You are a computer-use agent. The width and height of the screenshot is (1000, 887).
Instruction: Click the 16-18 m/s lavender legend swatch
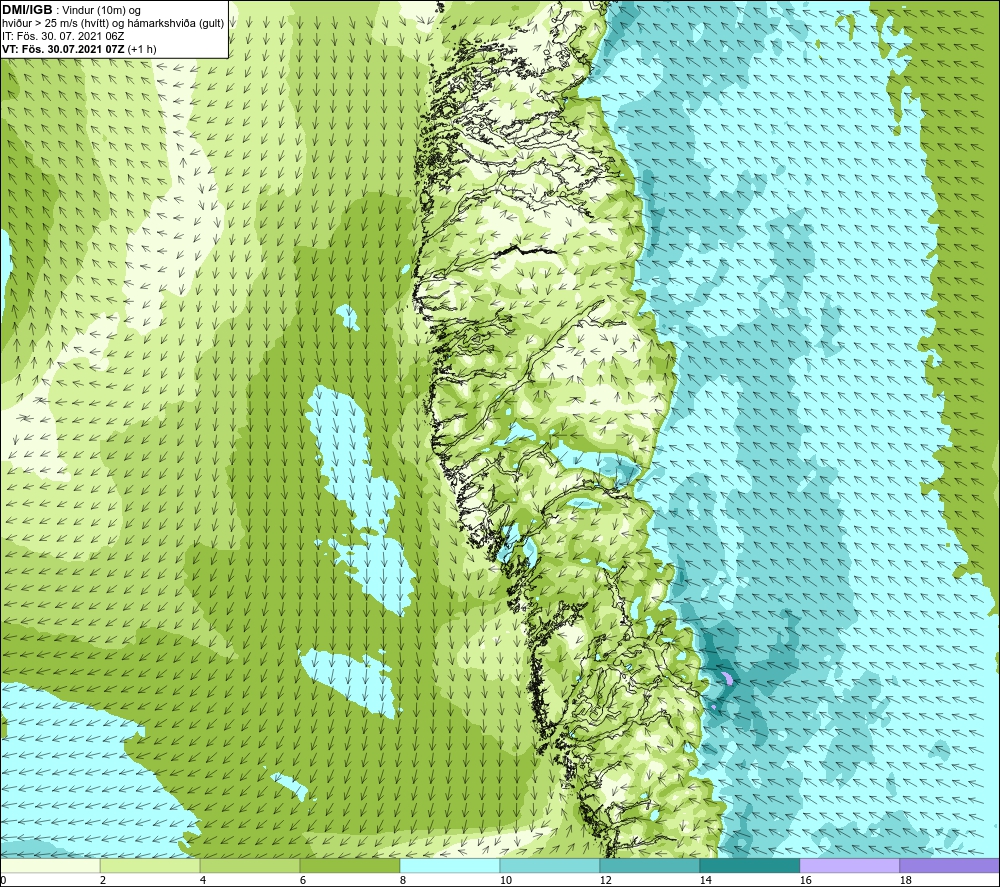849,865
